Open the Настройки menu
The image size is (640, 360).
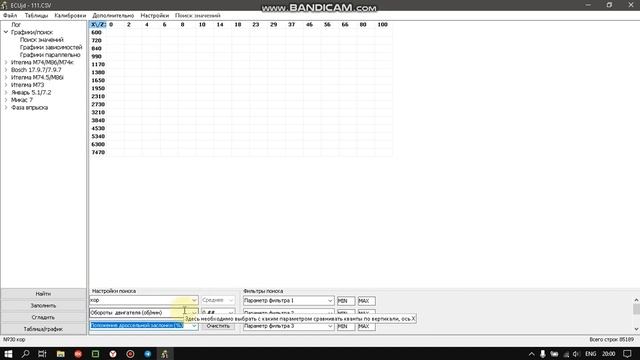pos(155,16)
